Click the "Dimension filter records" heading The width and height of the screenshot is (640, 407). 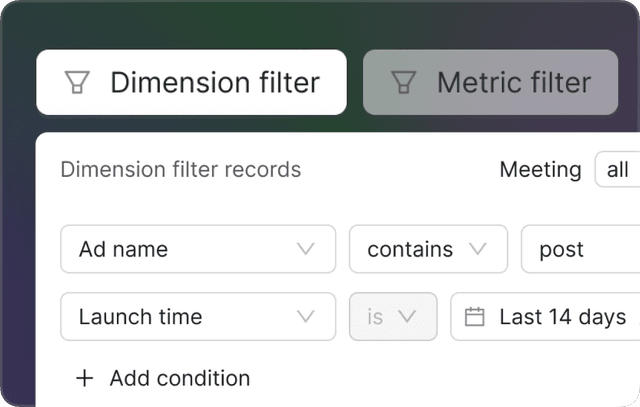point(181,169)
